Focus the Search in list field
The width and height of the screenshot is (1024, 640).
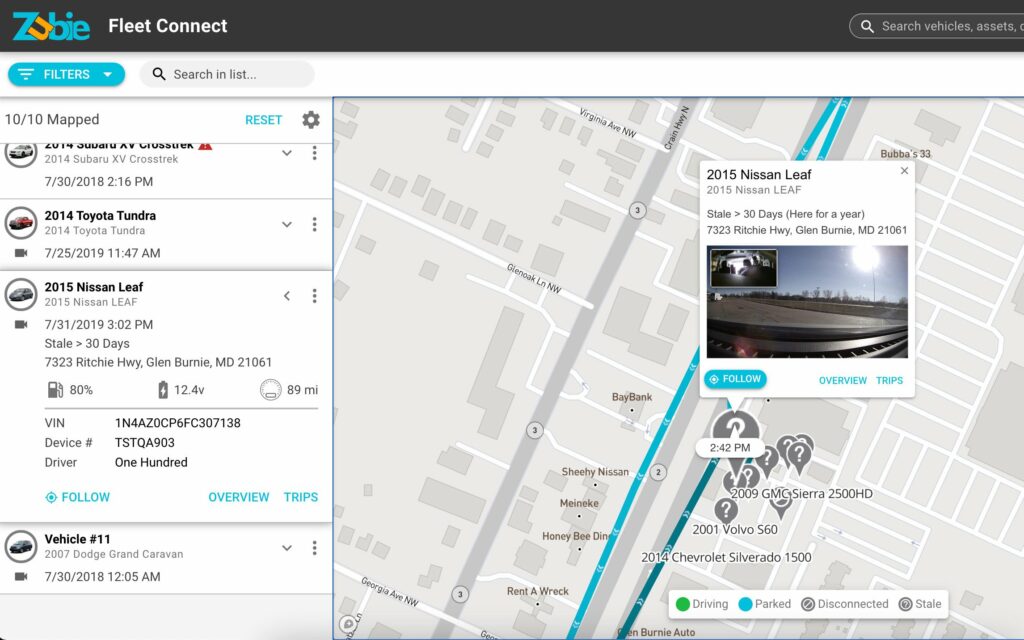click(227, 74)
